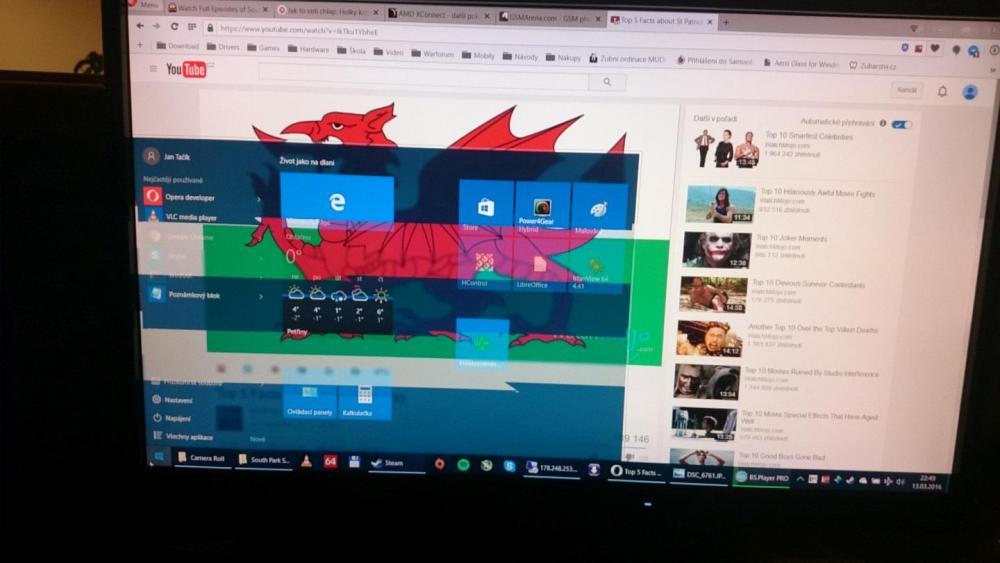The image size is (1000, 563).
Task: Open Top 10 Smartest Celebrities video thumbnail
Action: (726, 148)
